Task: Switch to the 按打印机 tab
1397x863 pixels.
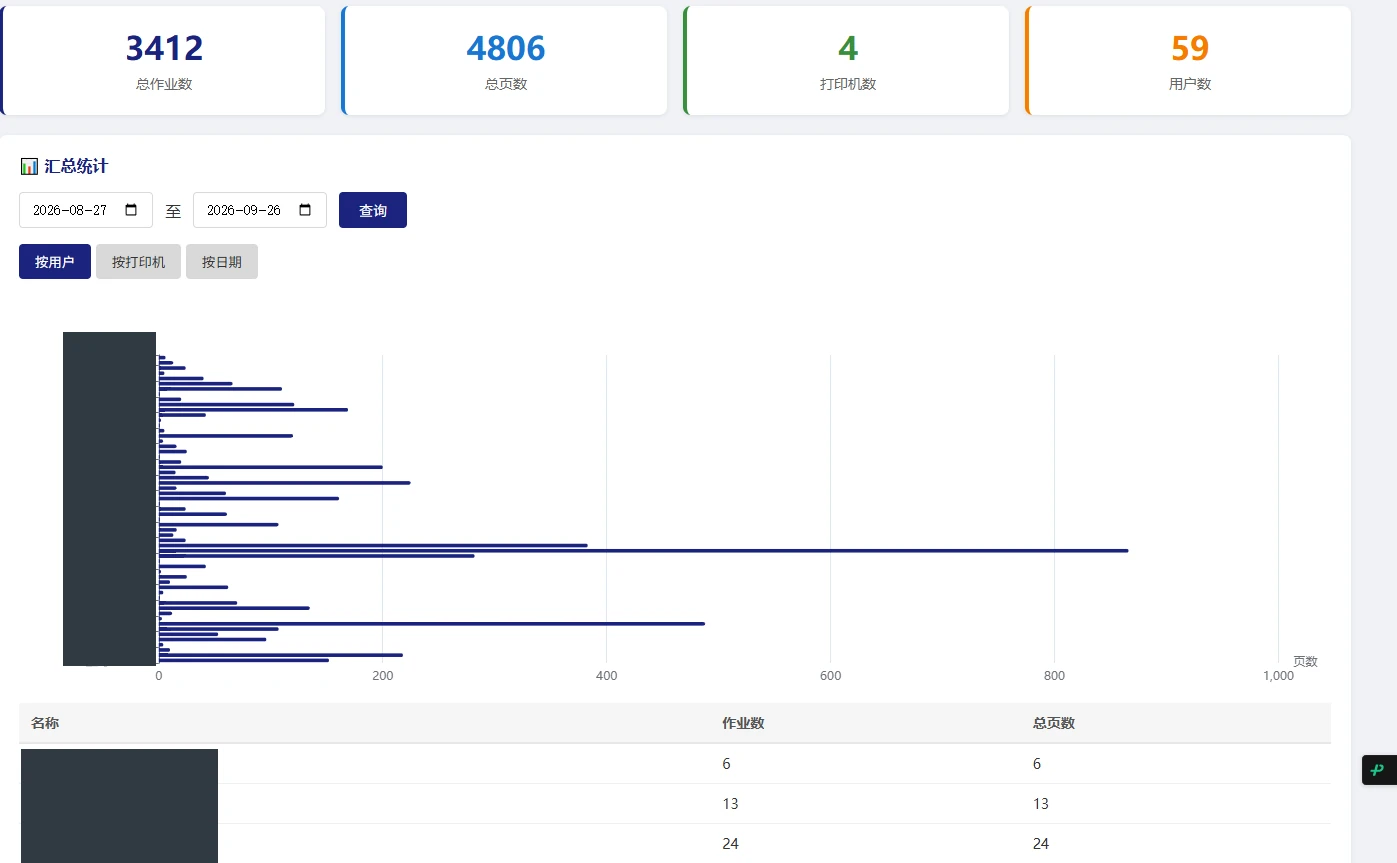Action: tap(139, 262)
